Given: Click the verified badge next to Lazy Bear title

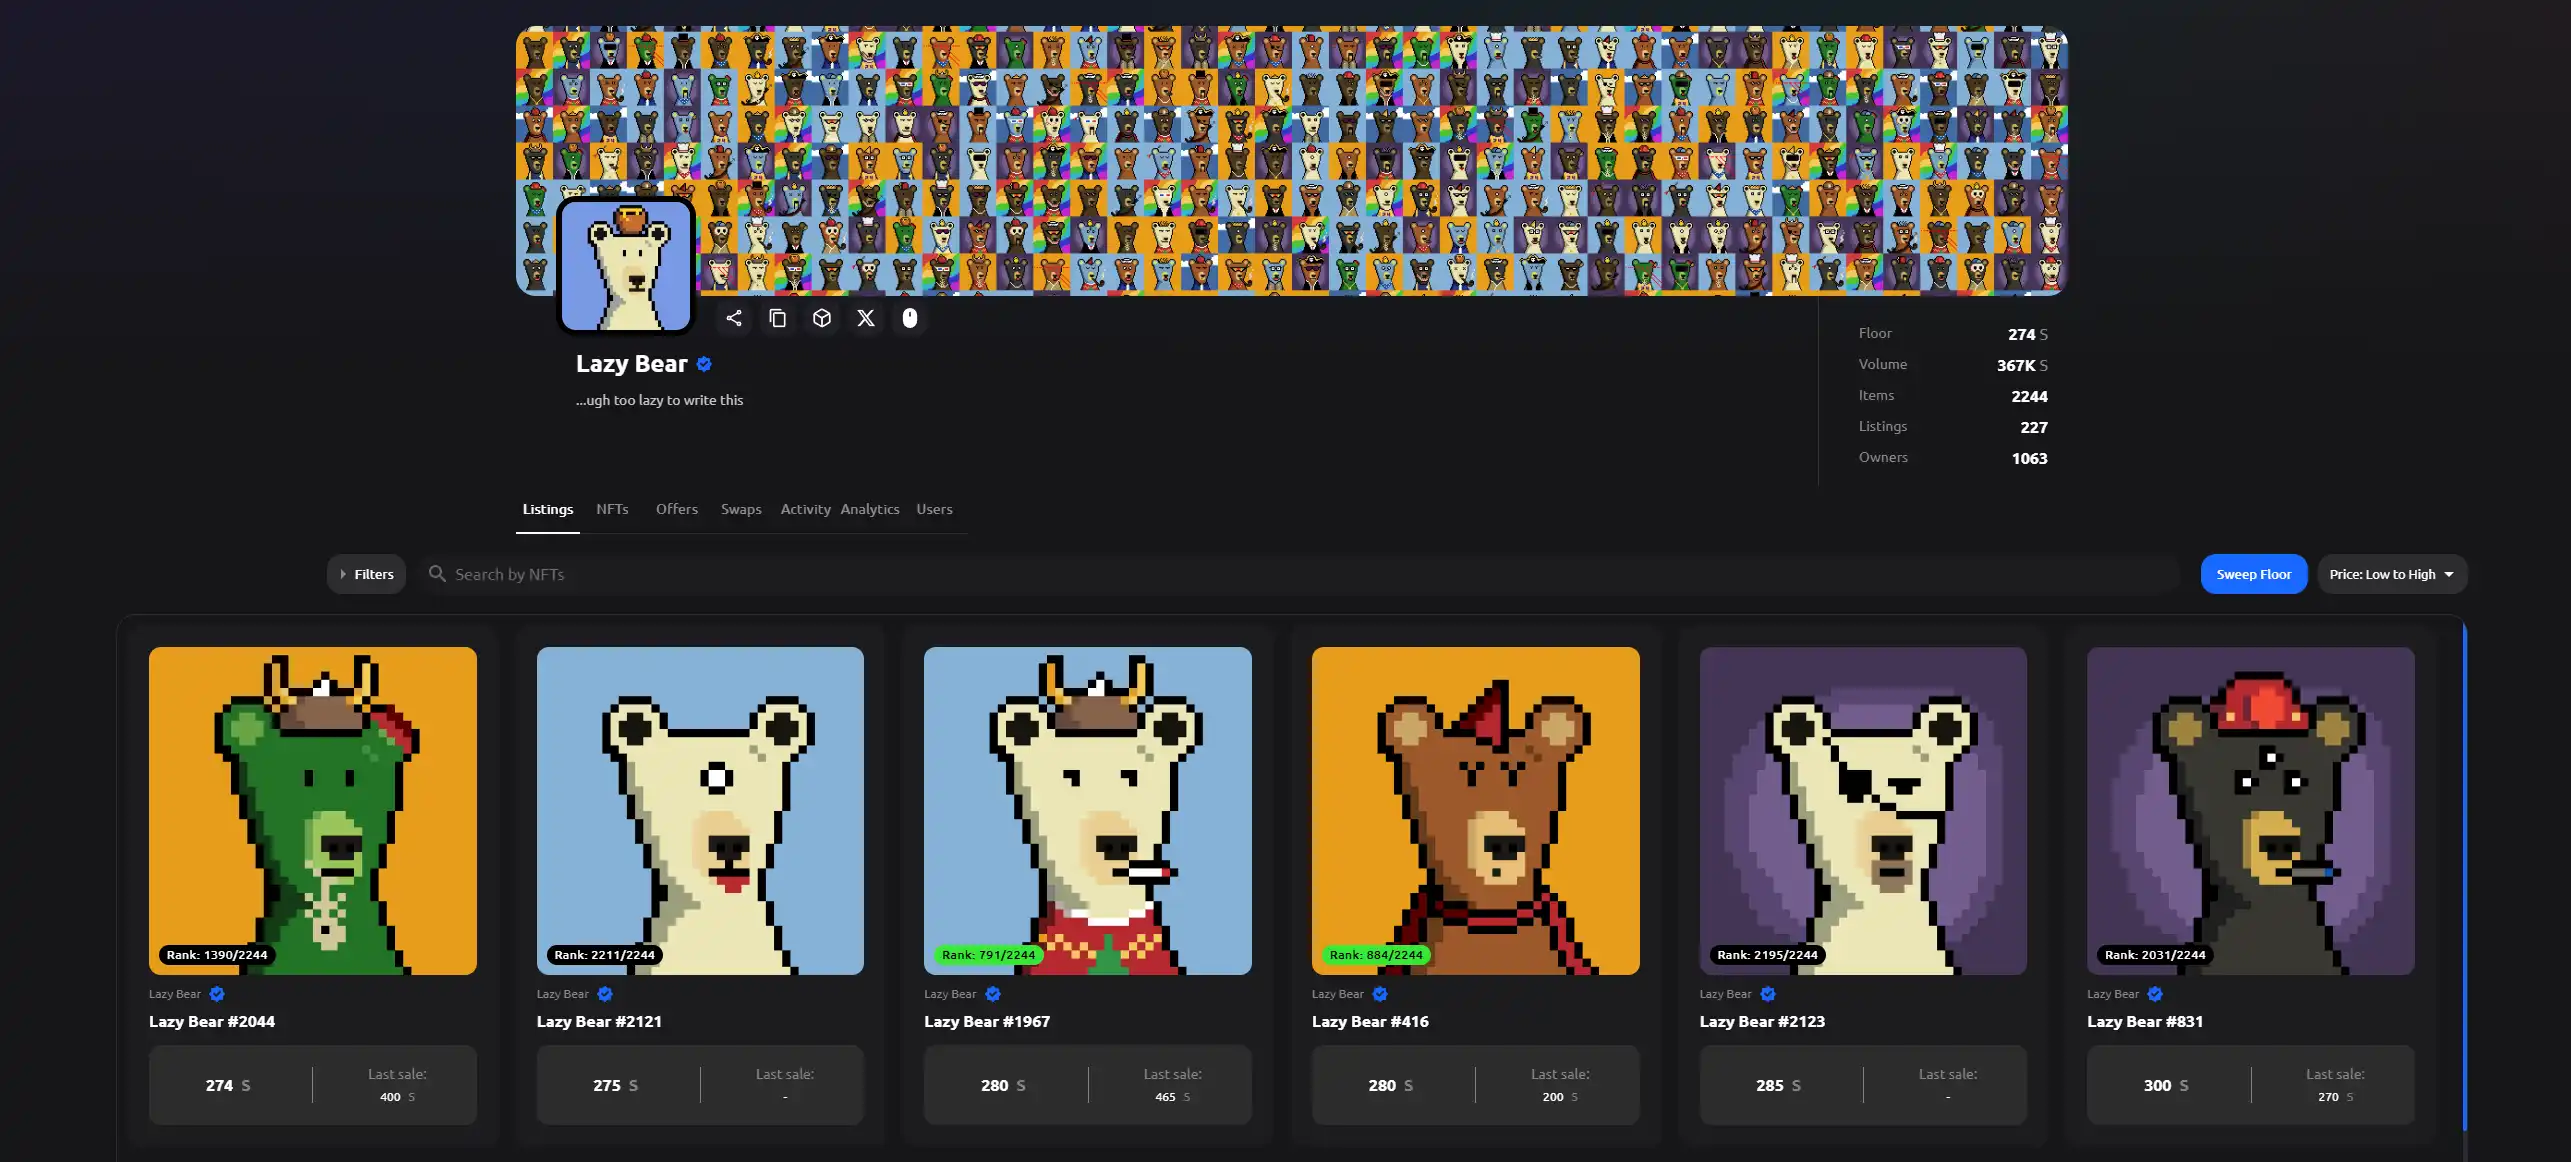Looking at the screenshot, I should pyautogui.click(x=704, y=364).
